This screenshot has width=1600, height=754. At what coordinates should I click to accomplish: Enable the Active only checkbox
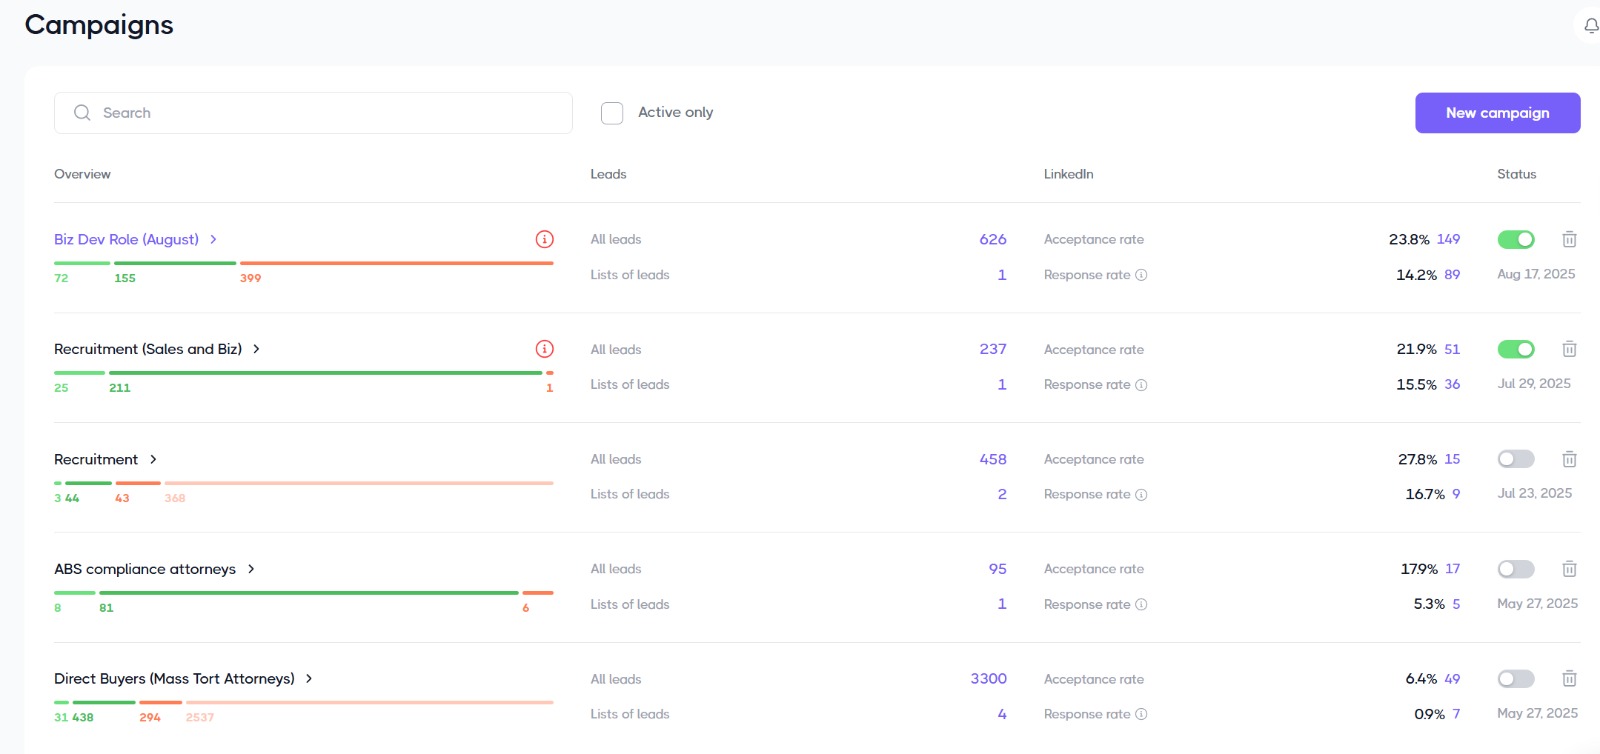point(612,113)
